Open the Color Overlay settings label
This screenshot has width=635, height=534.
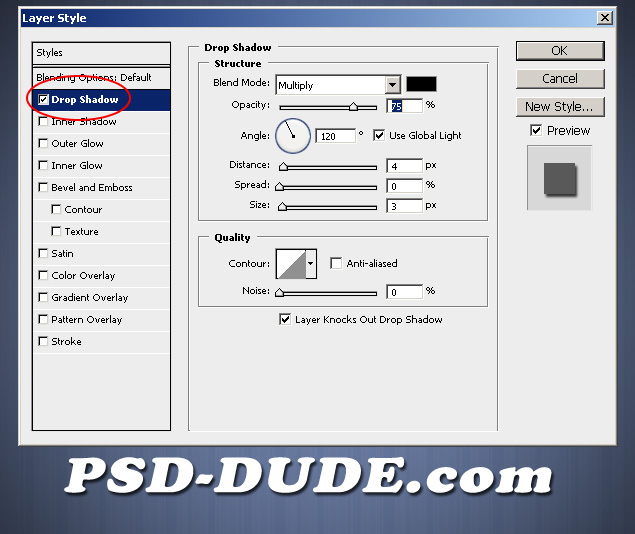coord(83,275)
